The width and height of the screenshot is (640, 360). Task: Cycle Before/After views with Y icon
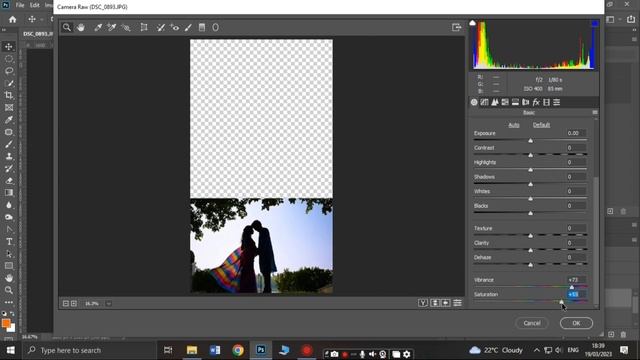click(x=423, y=303)
